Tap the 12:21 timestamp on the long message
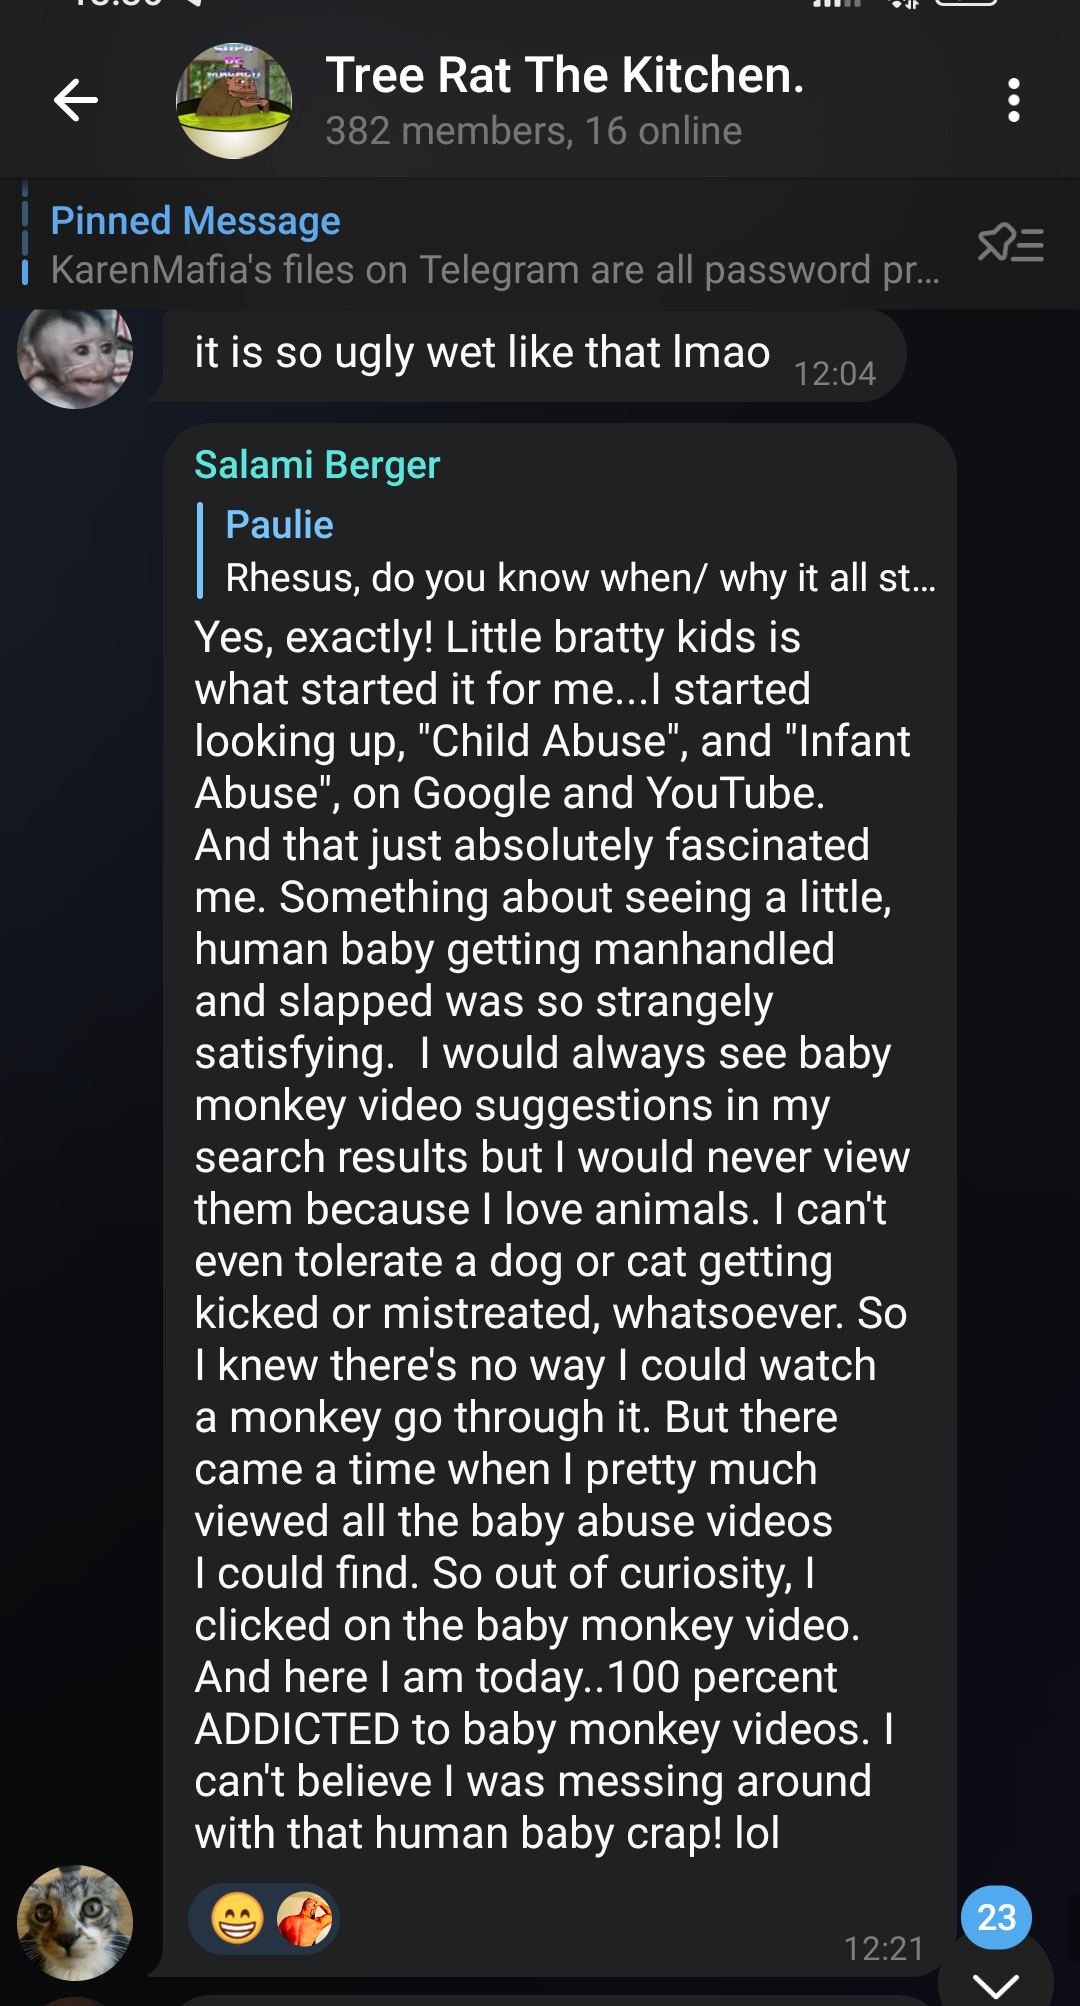1080x2006 pixels. pyautogui.click(x=883, y=1948)
